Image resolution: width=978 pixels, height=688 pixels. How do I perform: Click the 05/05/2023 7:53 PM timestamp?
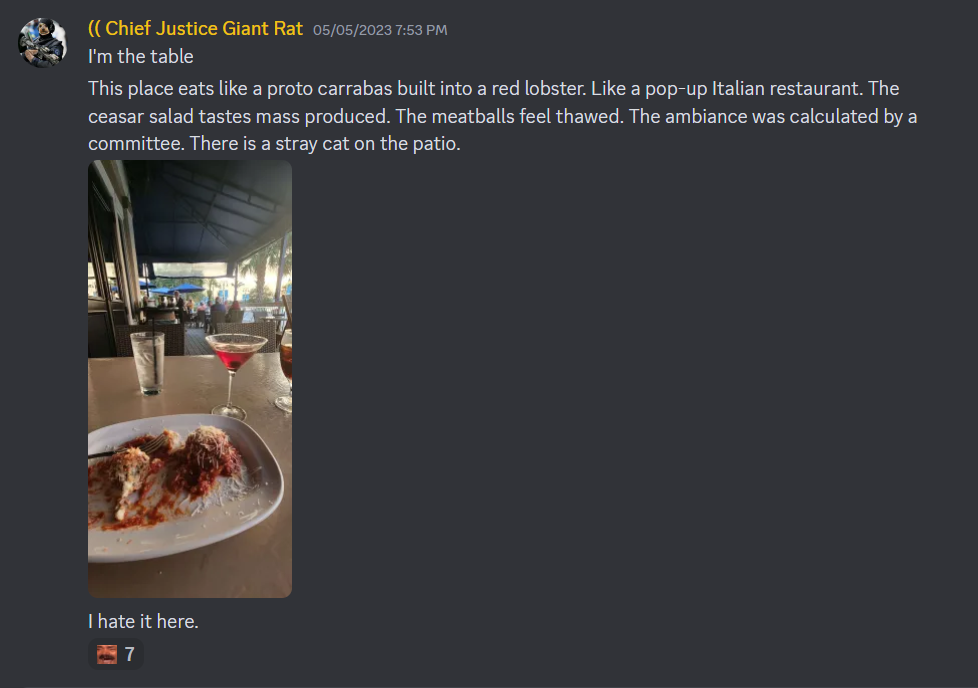pos(380,30)
